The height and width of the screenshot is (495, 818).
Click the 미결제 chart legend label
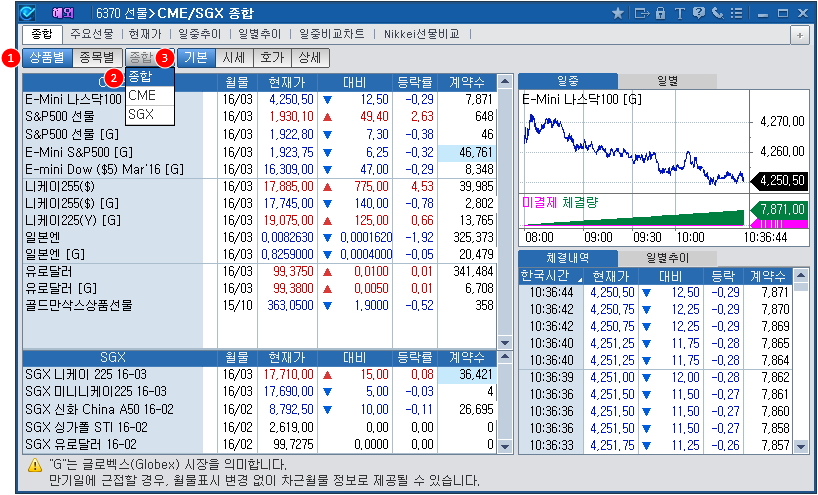[x=540, y=202]
